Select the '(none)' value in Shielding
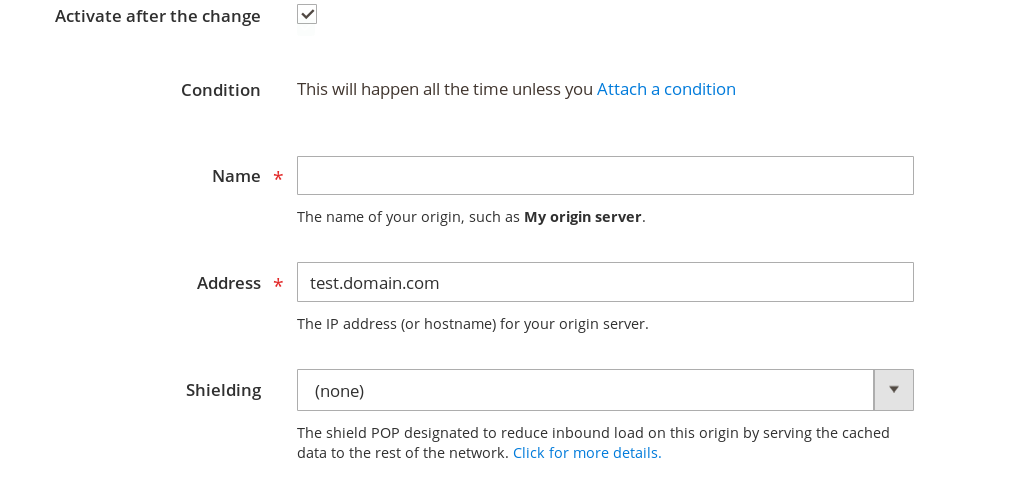Screen dimensions: 1010x483 coord(339,391)
